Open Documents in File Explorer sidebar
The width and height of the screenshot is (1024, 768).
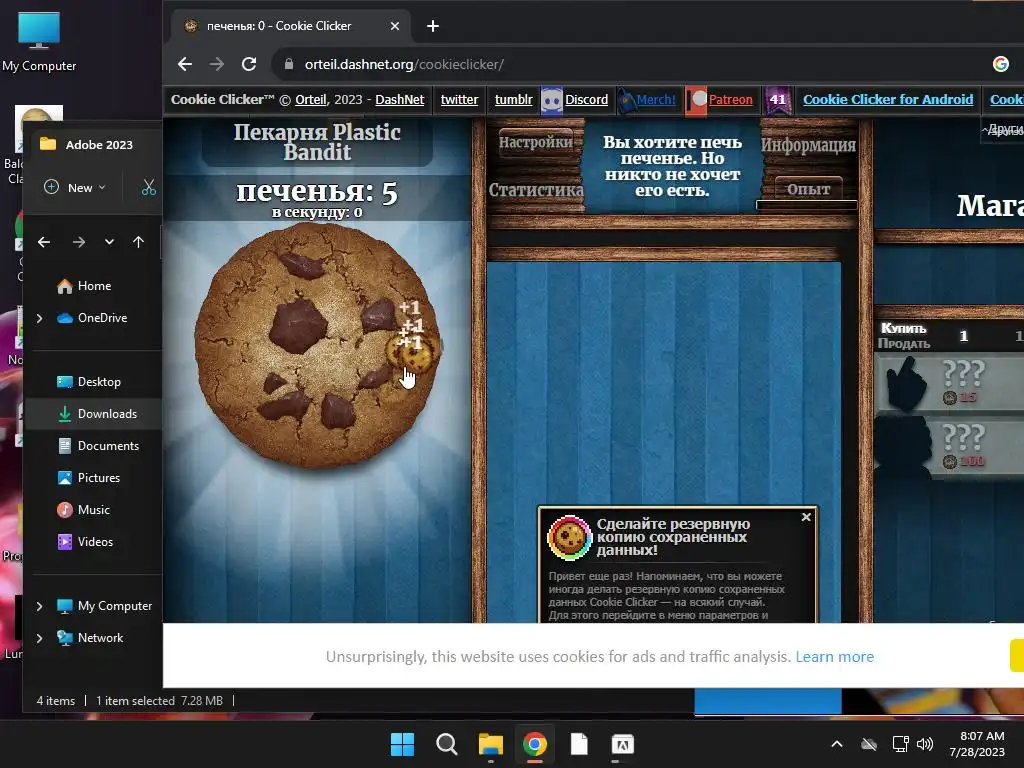coord(98,446)
